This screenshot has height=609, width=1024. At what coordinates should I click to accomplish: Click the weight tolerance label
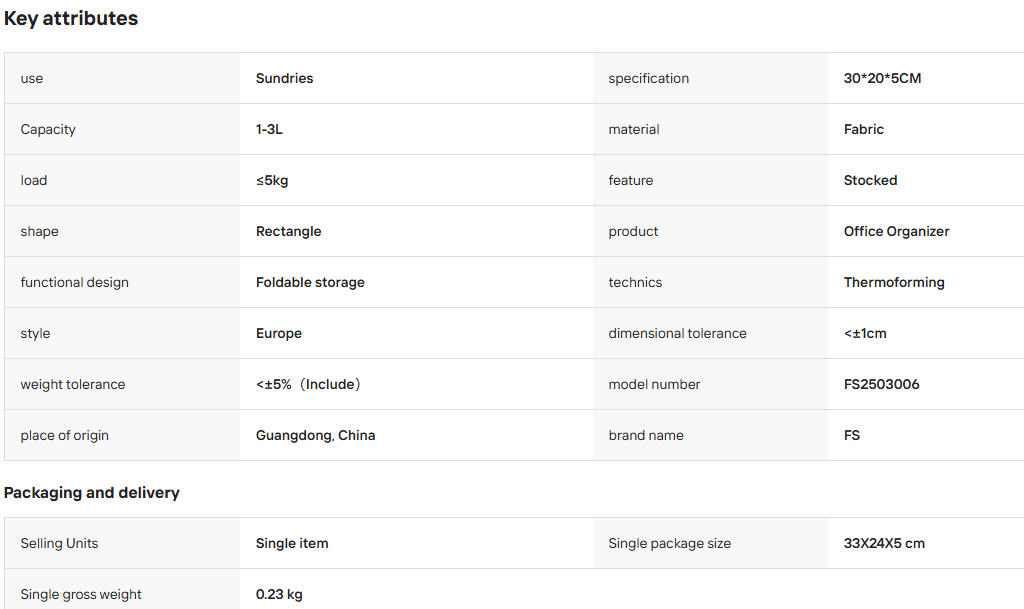tap(72, 384)
